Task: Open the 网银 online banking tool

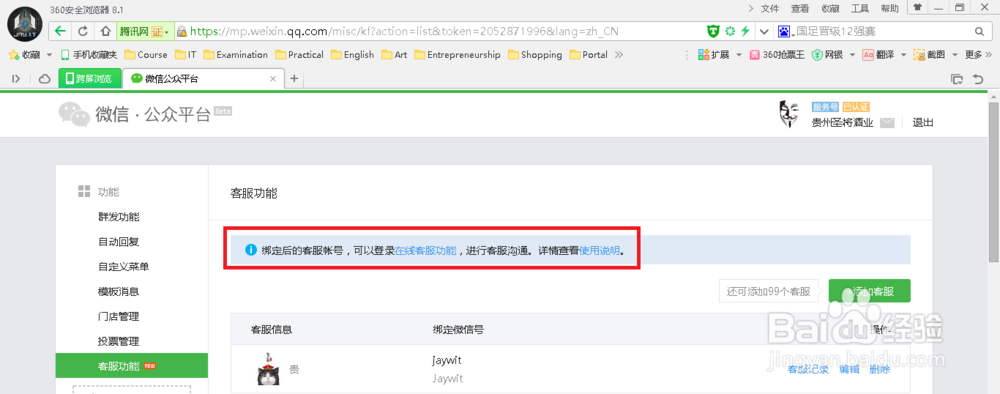Action: [827, 55]
